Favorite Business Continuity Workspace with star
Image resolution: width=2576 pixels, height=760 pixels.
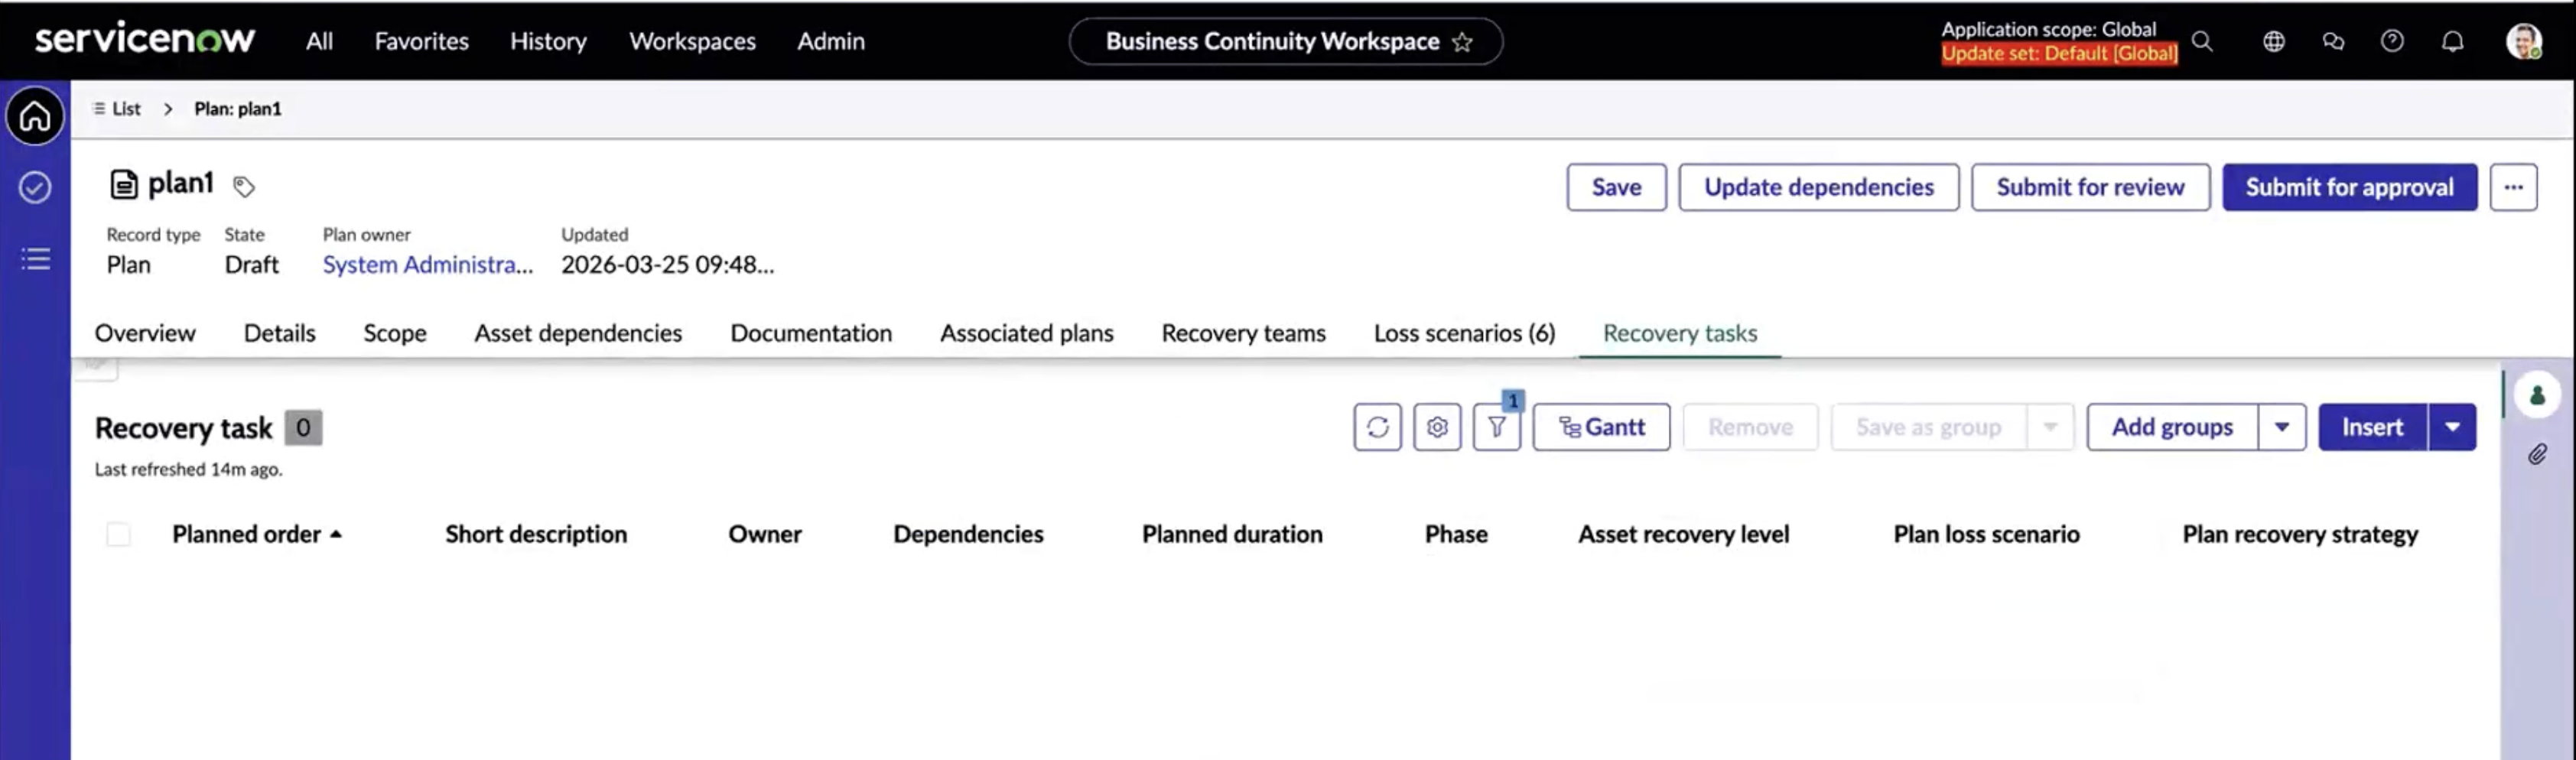click(x=1462, y=42)
